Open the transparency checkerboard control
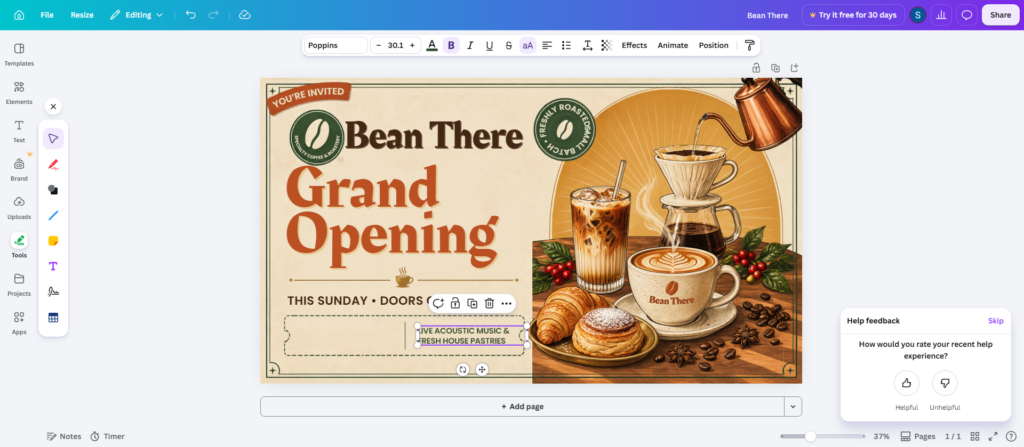The height and width of the screenshot is (447, 1024). (607, 45)
